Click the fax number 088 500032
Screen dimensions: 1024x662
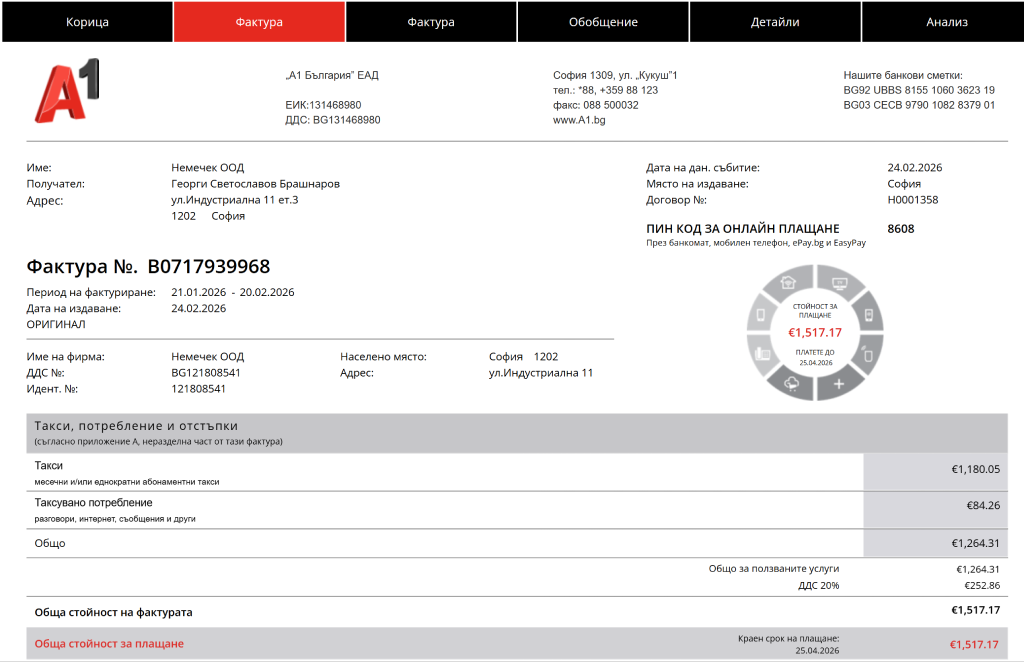[596, 105]
